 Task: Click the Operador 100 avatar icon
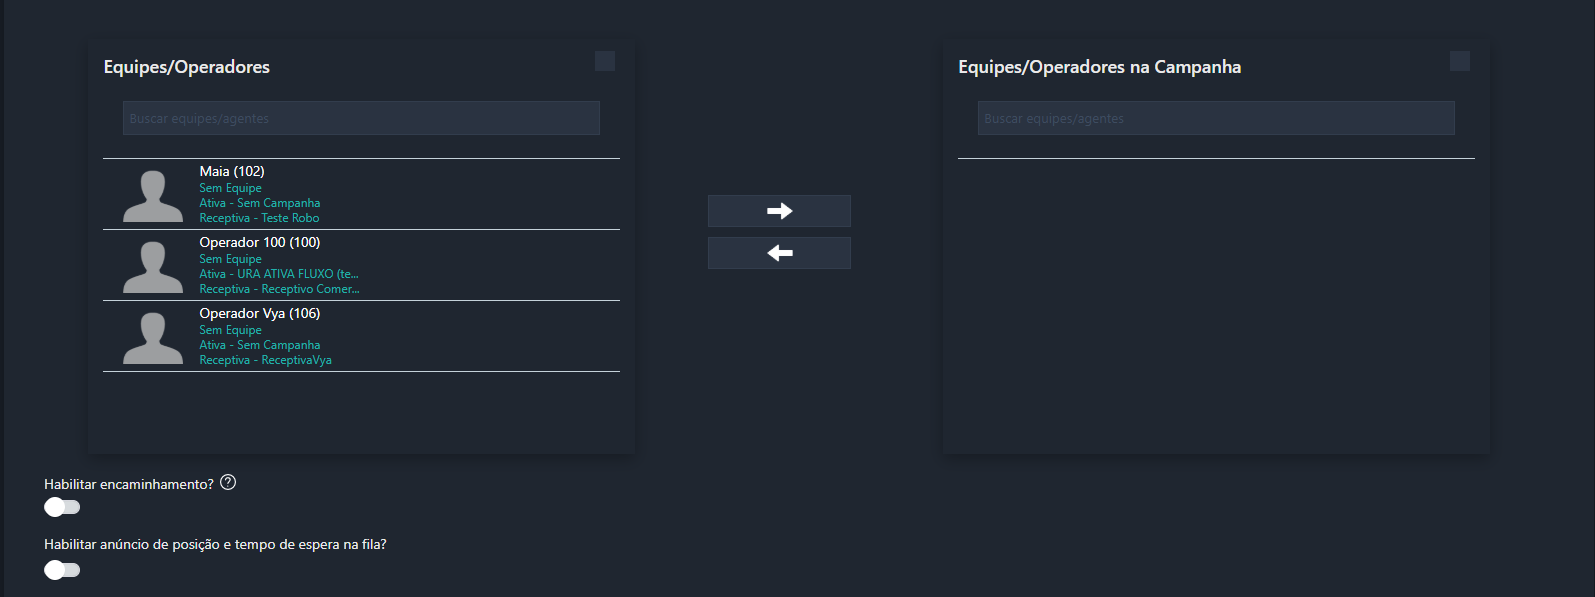point(153,267)
